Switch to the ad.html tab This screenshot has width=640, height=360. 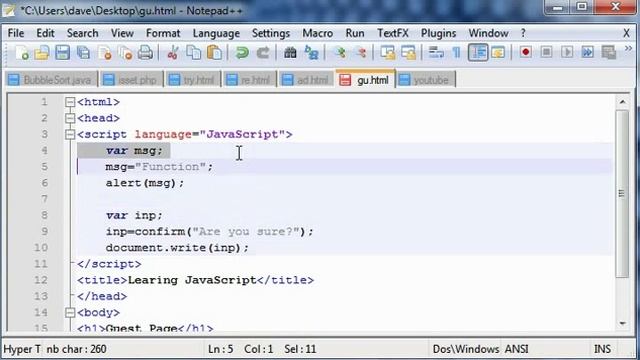pyautogui.click(x=306, y=80)
